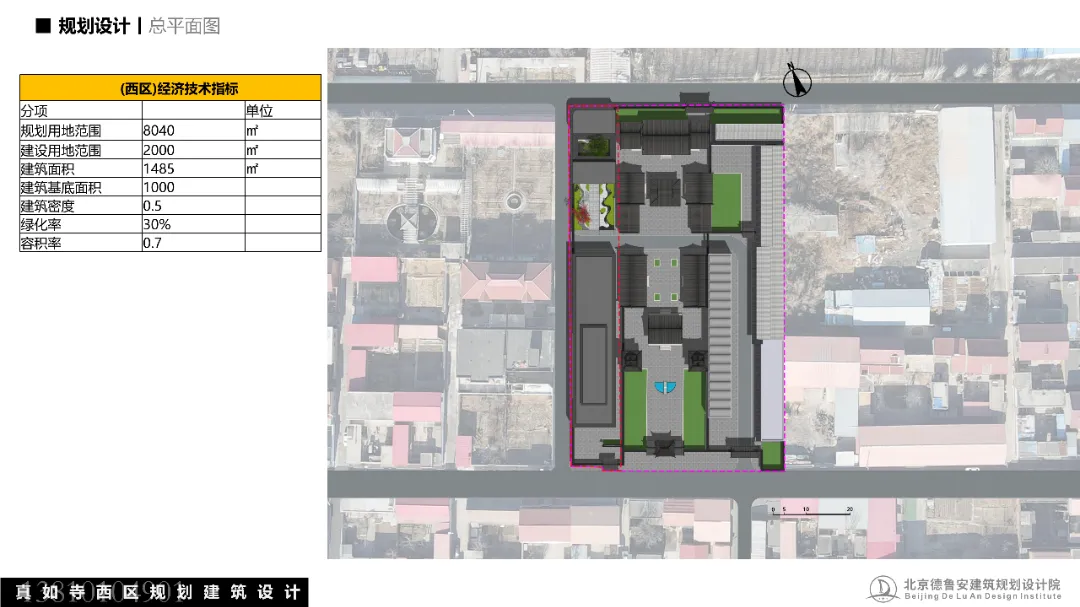Click the 规划用地范围 row label
Screen dimensions: 1080x607
point(61,131)
